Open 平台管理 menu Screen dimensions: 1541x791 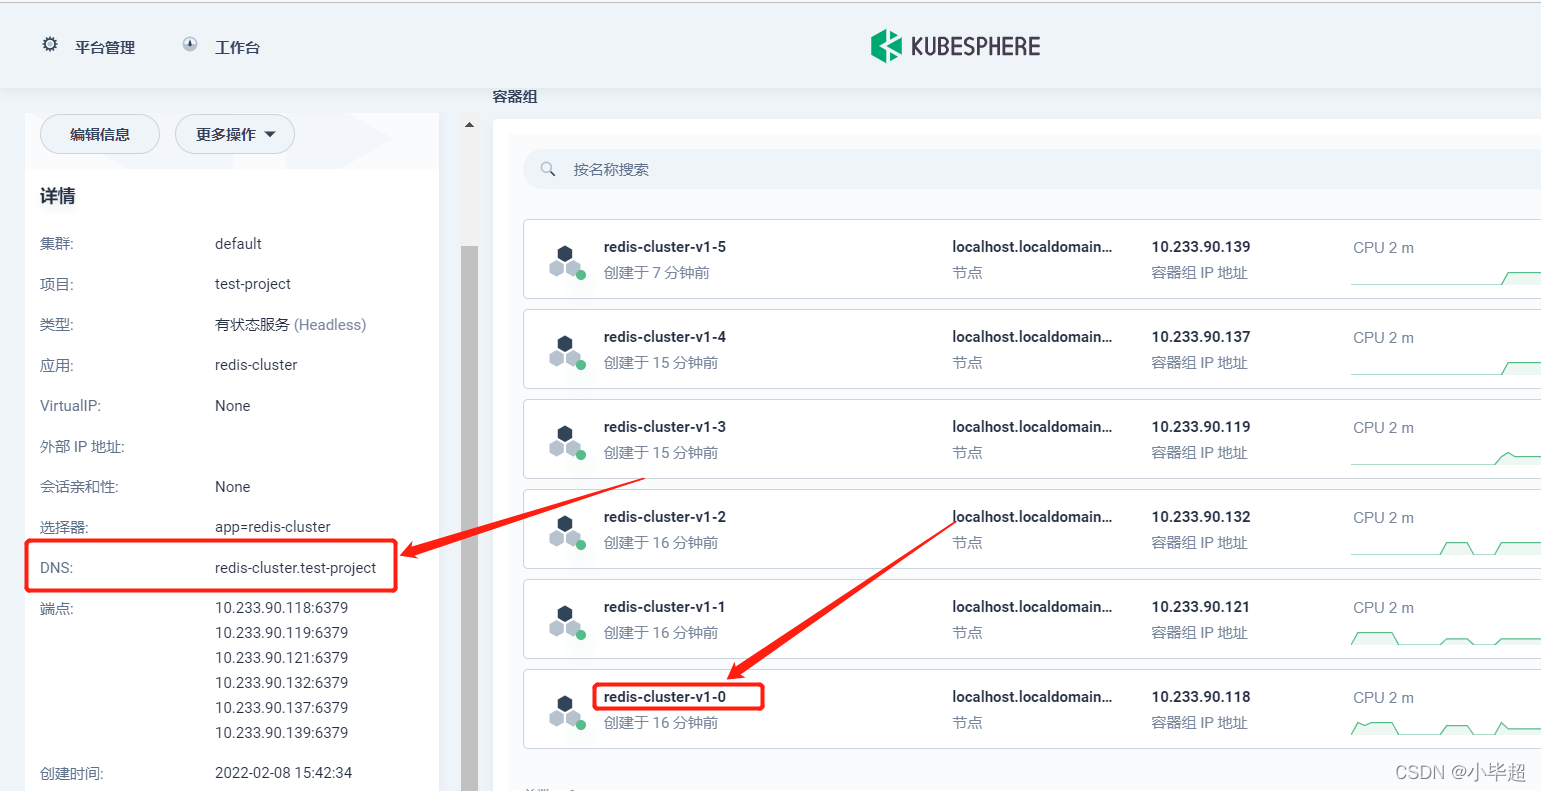(105, 47)
